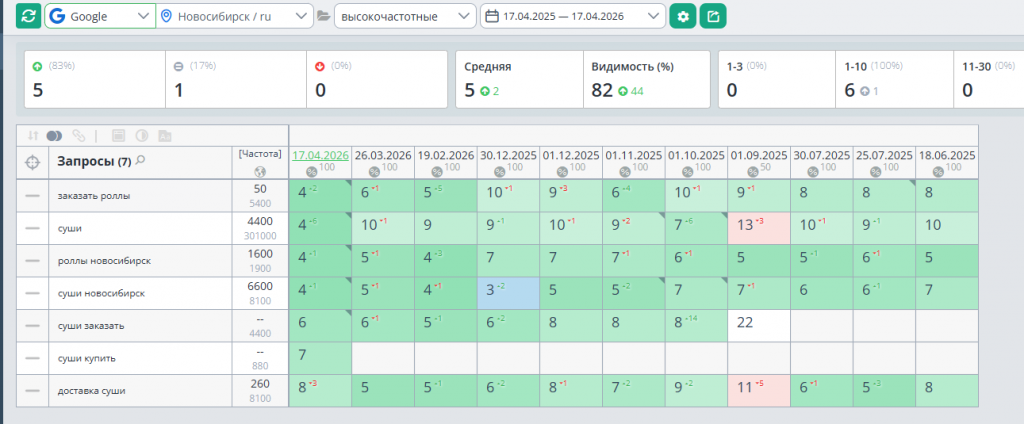1024x424 pixels.
Task: Open the Новосибирск / ru region dropdown
Action: coord(234,16)
